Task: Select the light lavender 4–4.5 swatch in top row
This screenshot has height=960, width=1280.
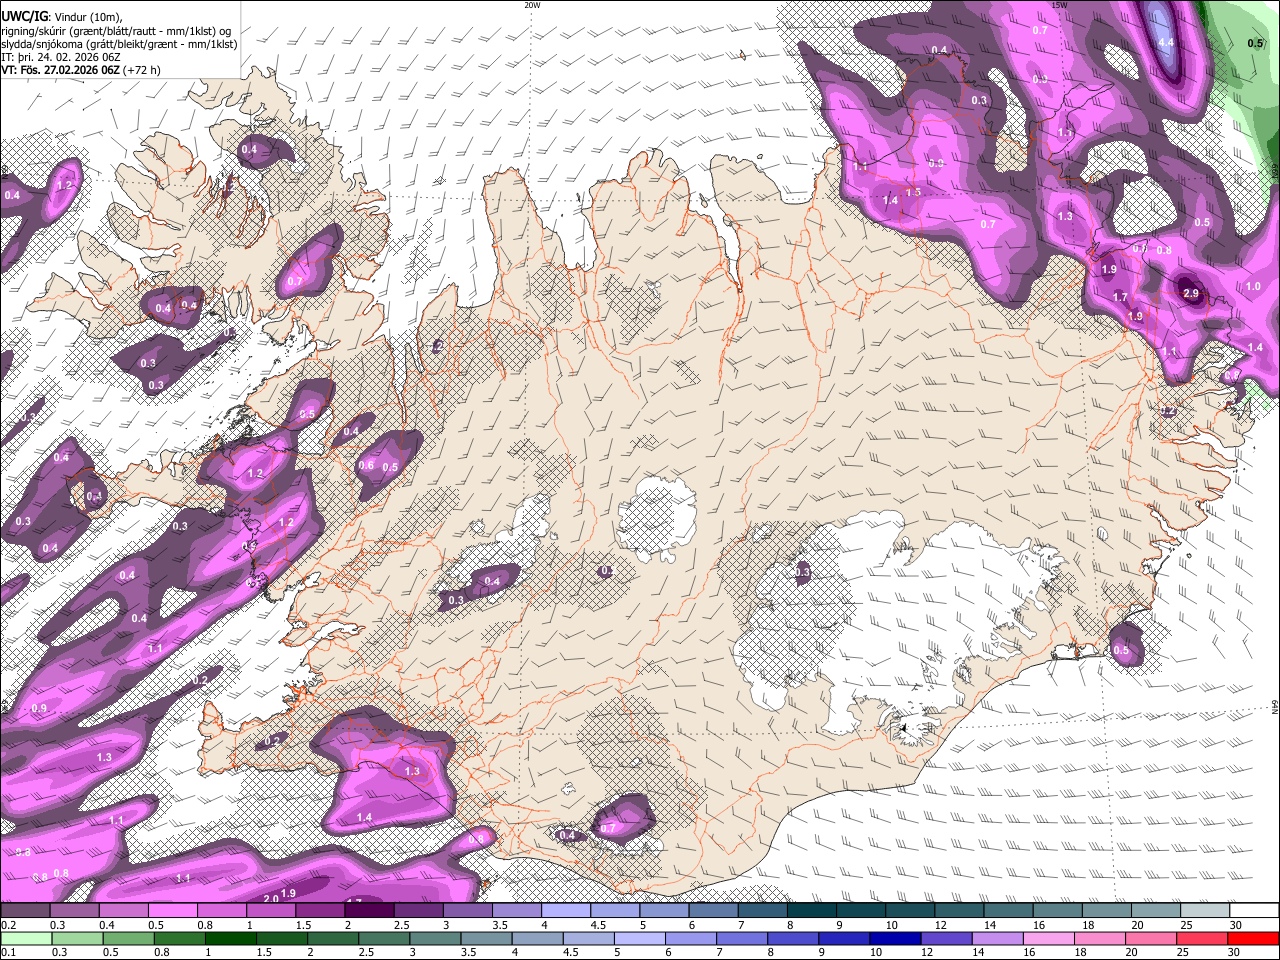Action: [x=566, y=911]
